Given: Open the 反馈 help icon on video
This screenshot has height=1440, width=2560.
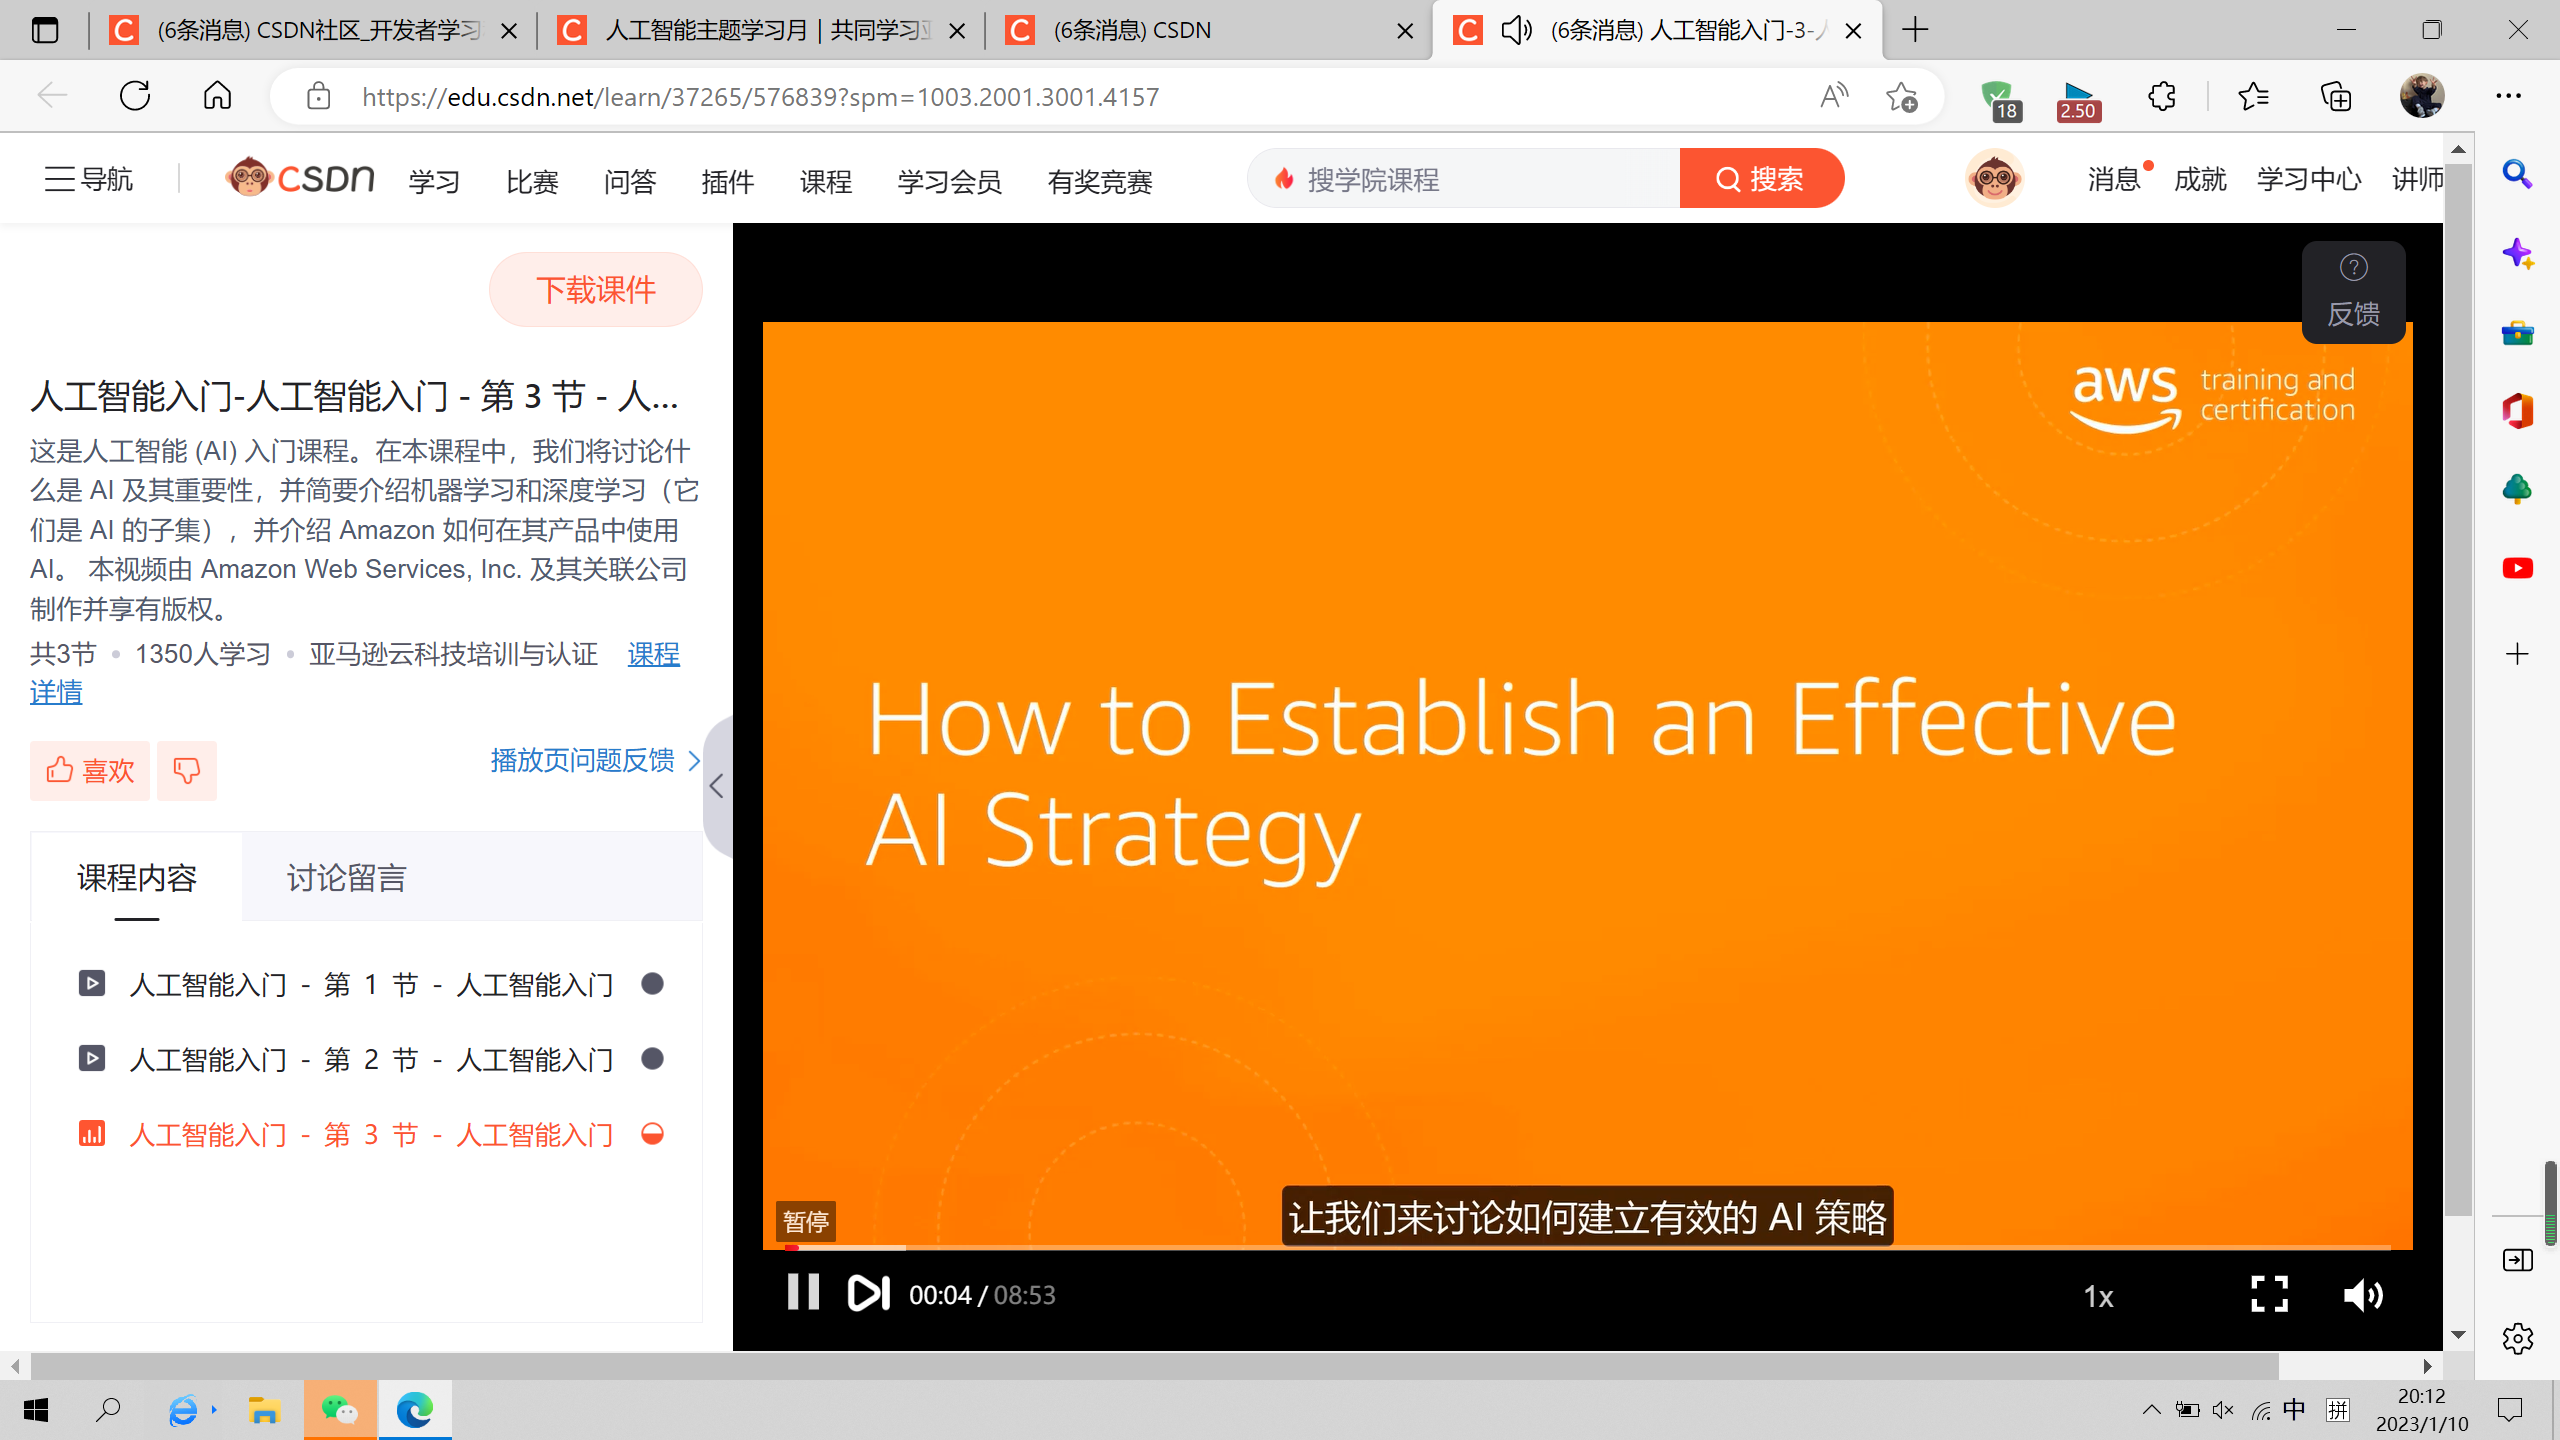Looking at the screenshot, I should pos(2353,291).
